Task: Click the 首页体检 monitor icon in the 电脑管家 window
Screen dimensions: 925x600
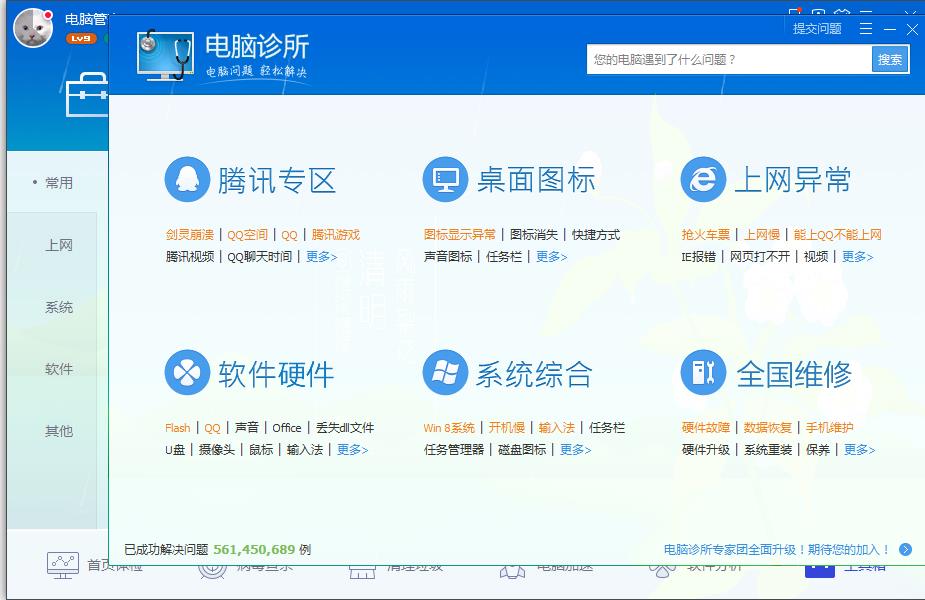Action: click(63, 565)
